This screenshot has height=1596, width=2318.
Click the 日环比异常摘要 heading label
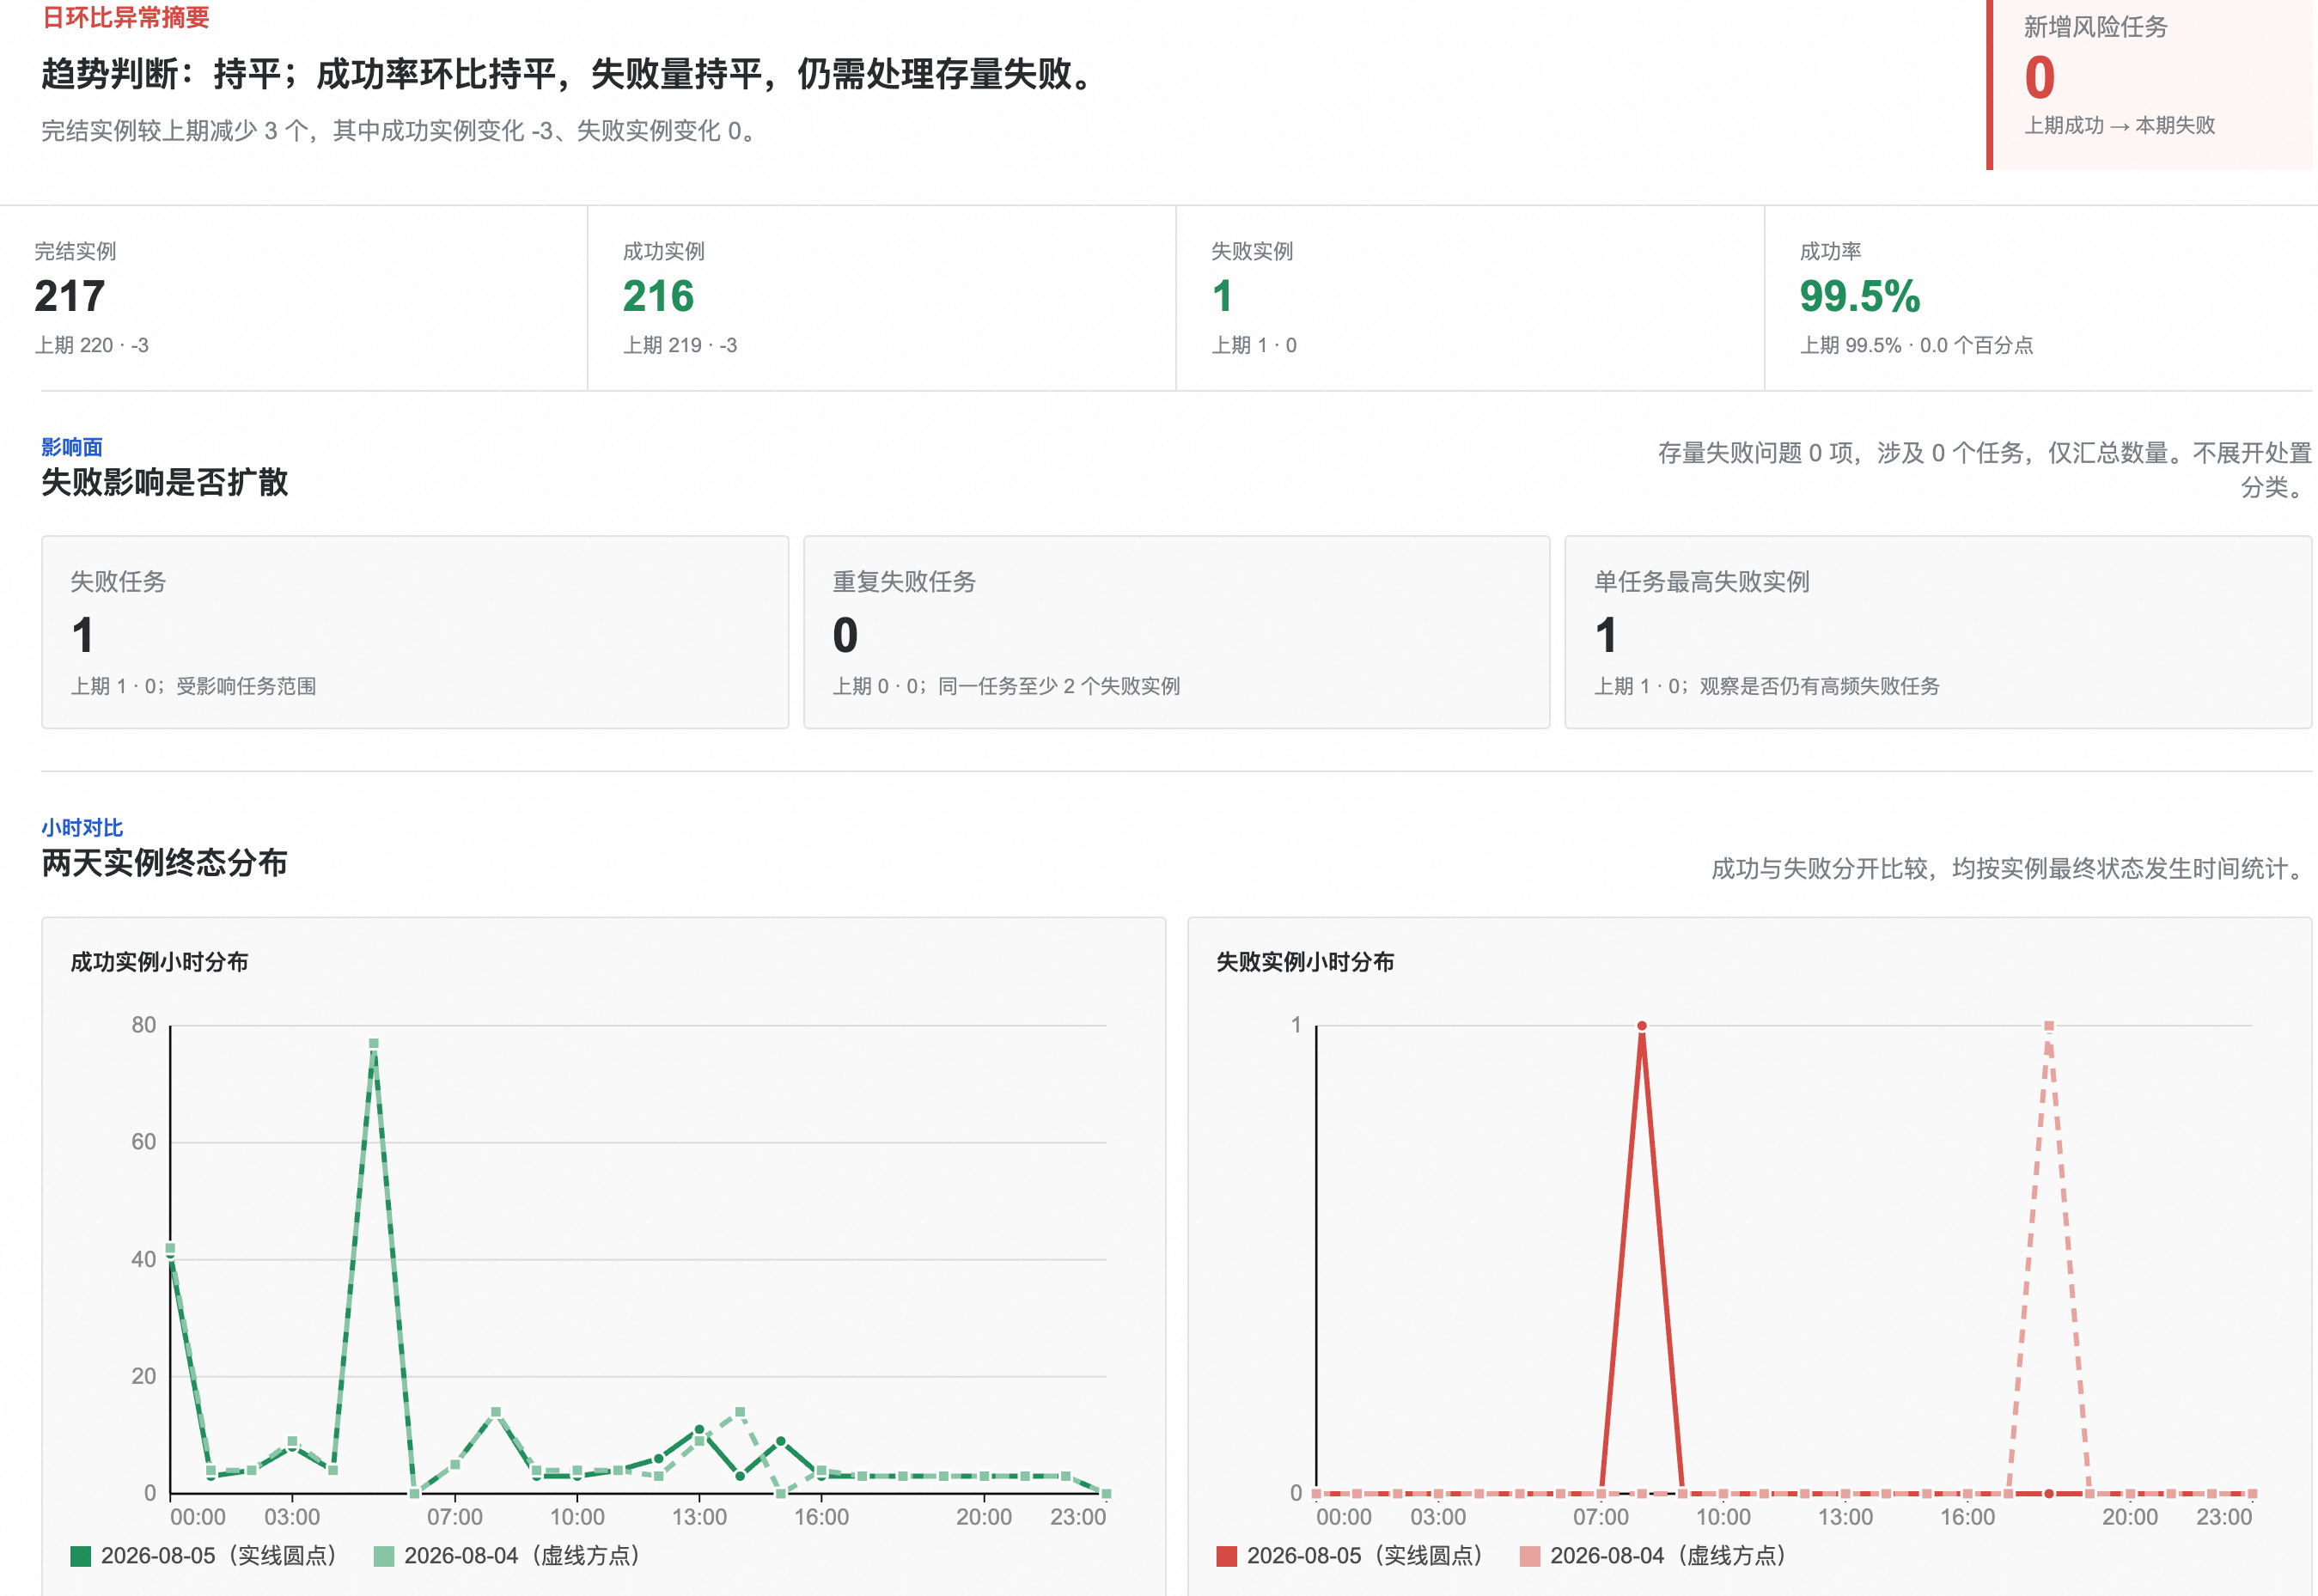click(126, 17)
